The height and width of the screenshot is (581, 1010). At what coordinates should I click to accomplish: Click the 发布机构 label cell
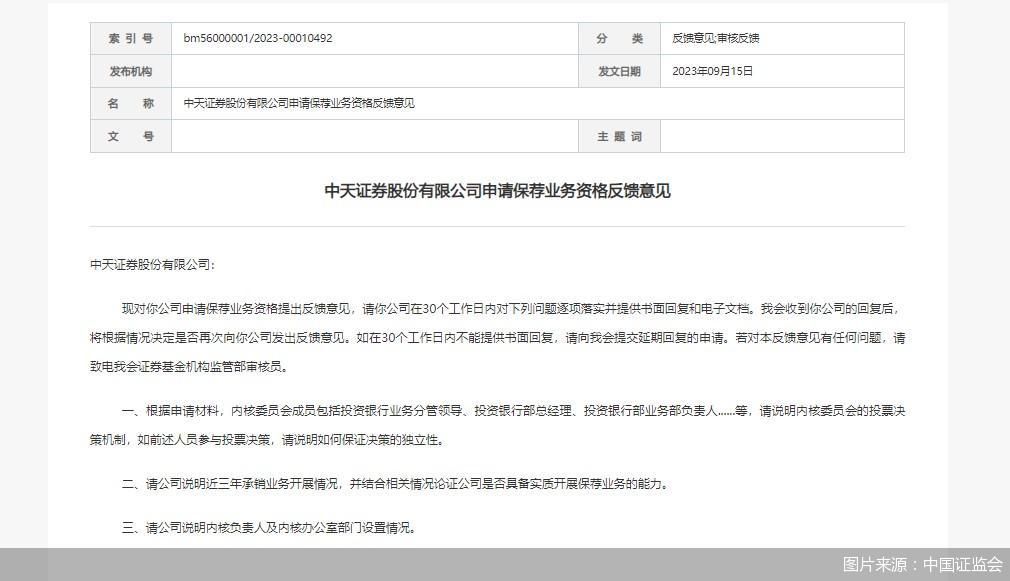(x=131, y=70)
